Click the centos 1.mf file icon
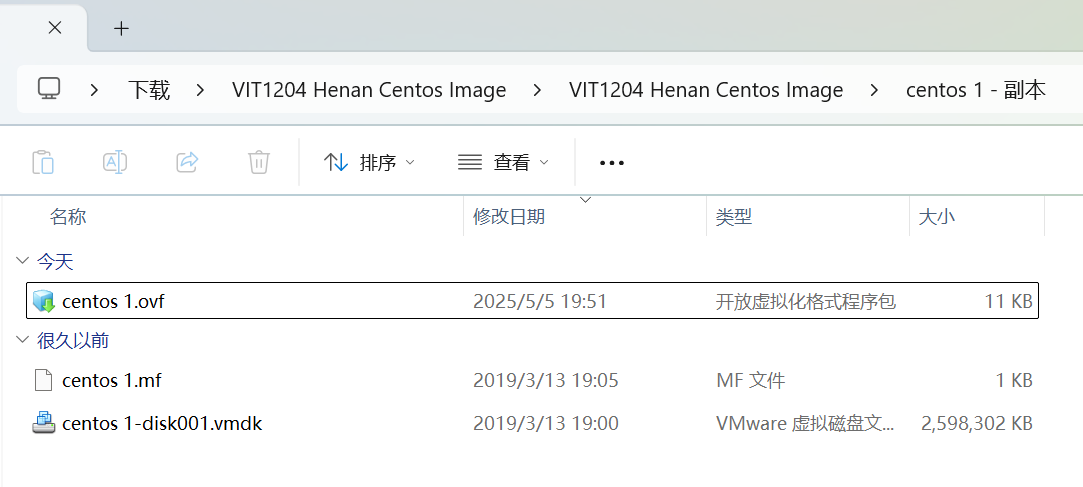The image size is (1083, 487). pos(44,380)
